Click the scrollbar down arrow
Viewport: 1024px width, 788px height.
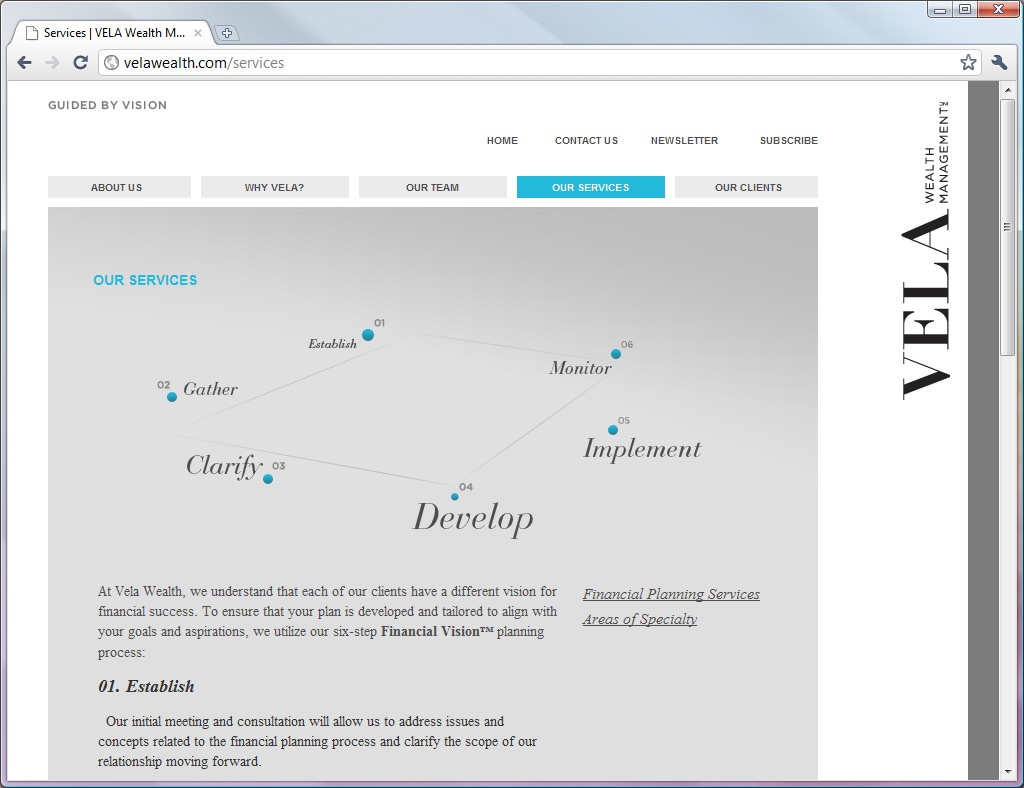1006,772
